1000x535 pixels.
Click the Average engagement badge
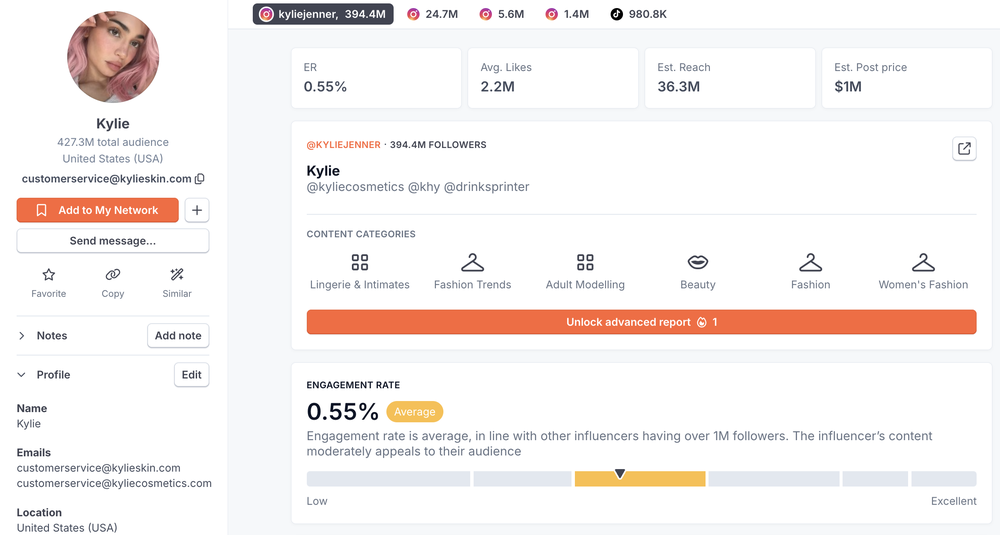[x=415, y=412]
